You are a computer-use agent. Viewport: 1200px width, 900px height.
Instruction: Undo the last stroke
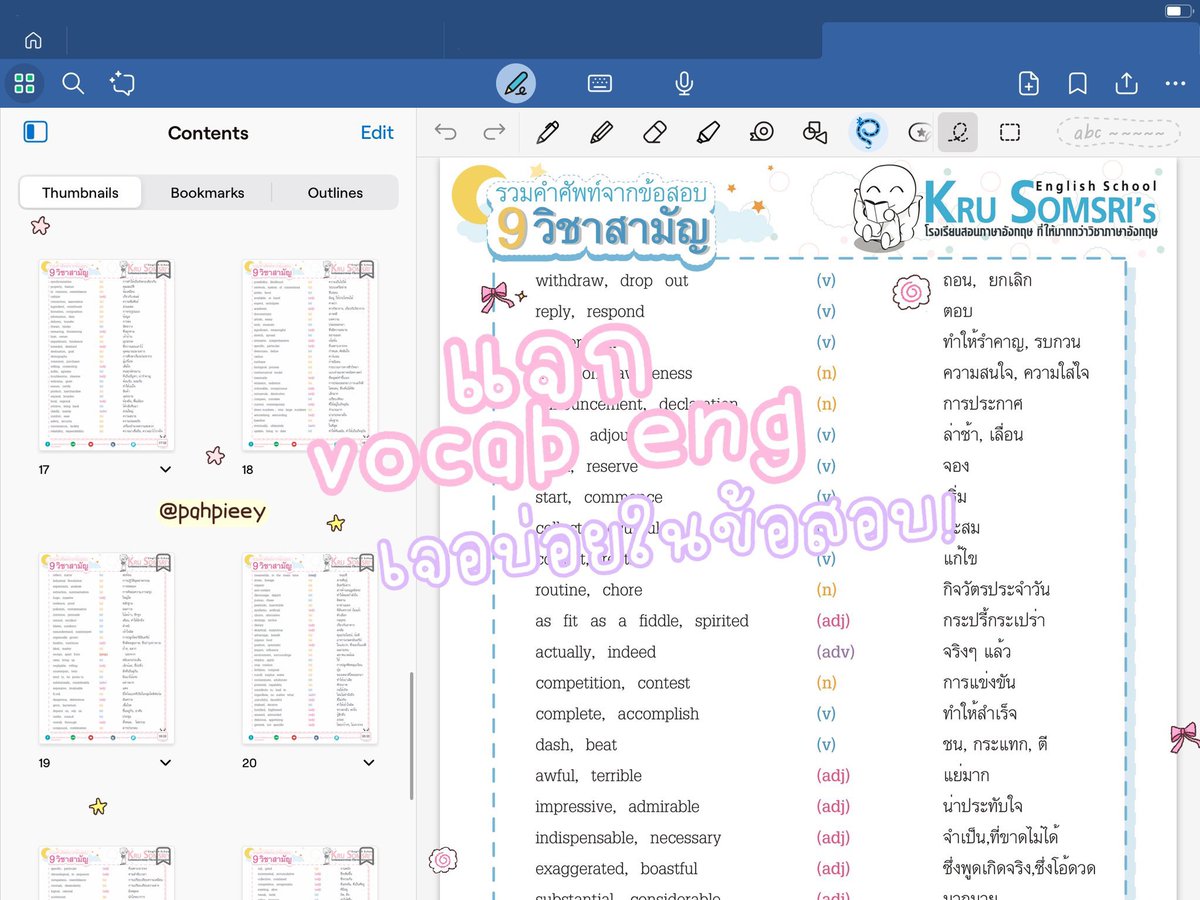pyautogui.click(x=446, y=132)
